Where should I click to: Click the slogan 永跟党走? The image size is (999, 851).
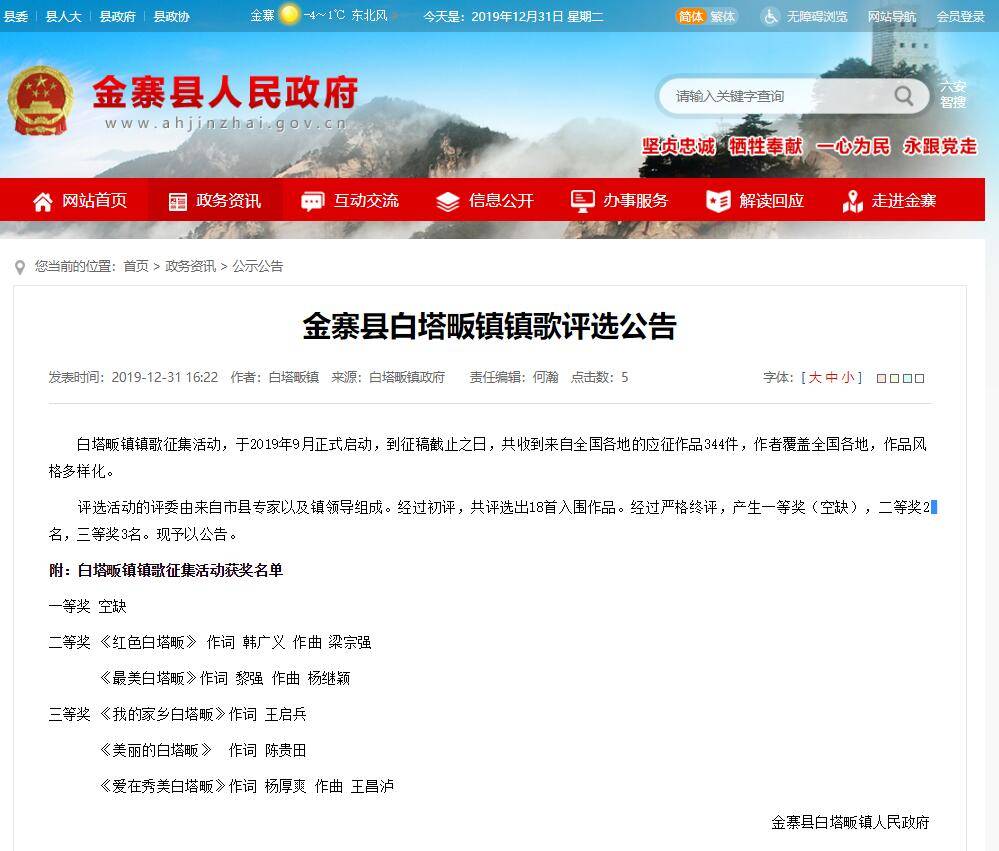tap(940, 147)
